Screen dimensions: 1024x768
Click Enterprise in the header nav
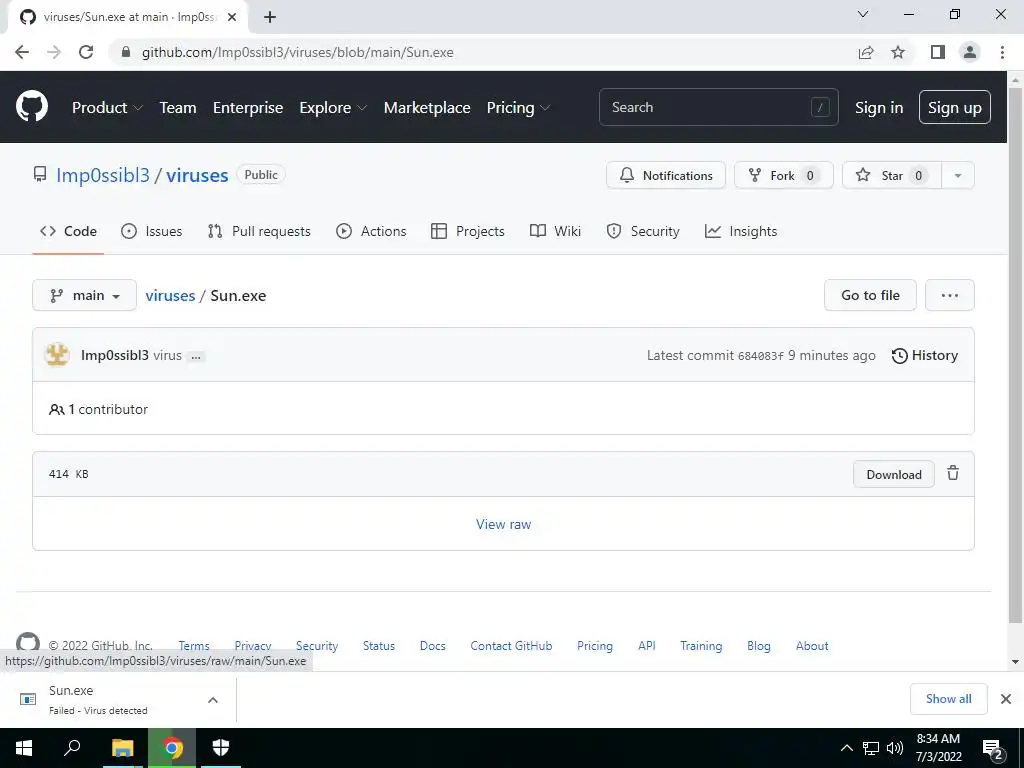click(x=248, y=108)
